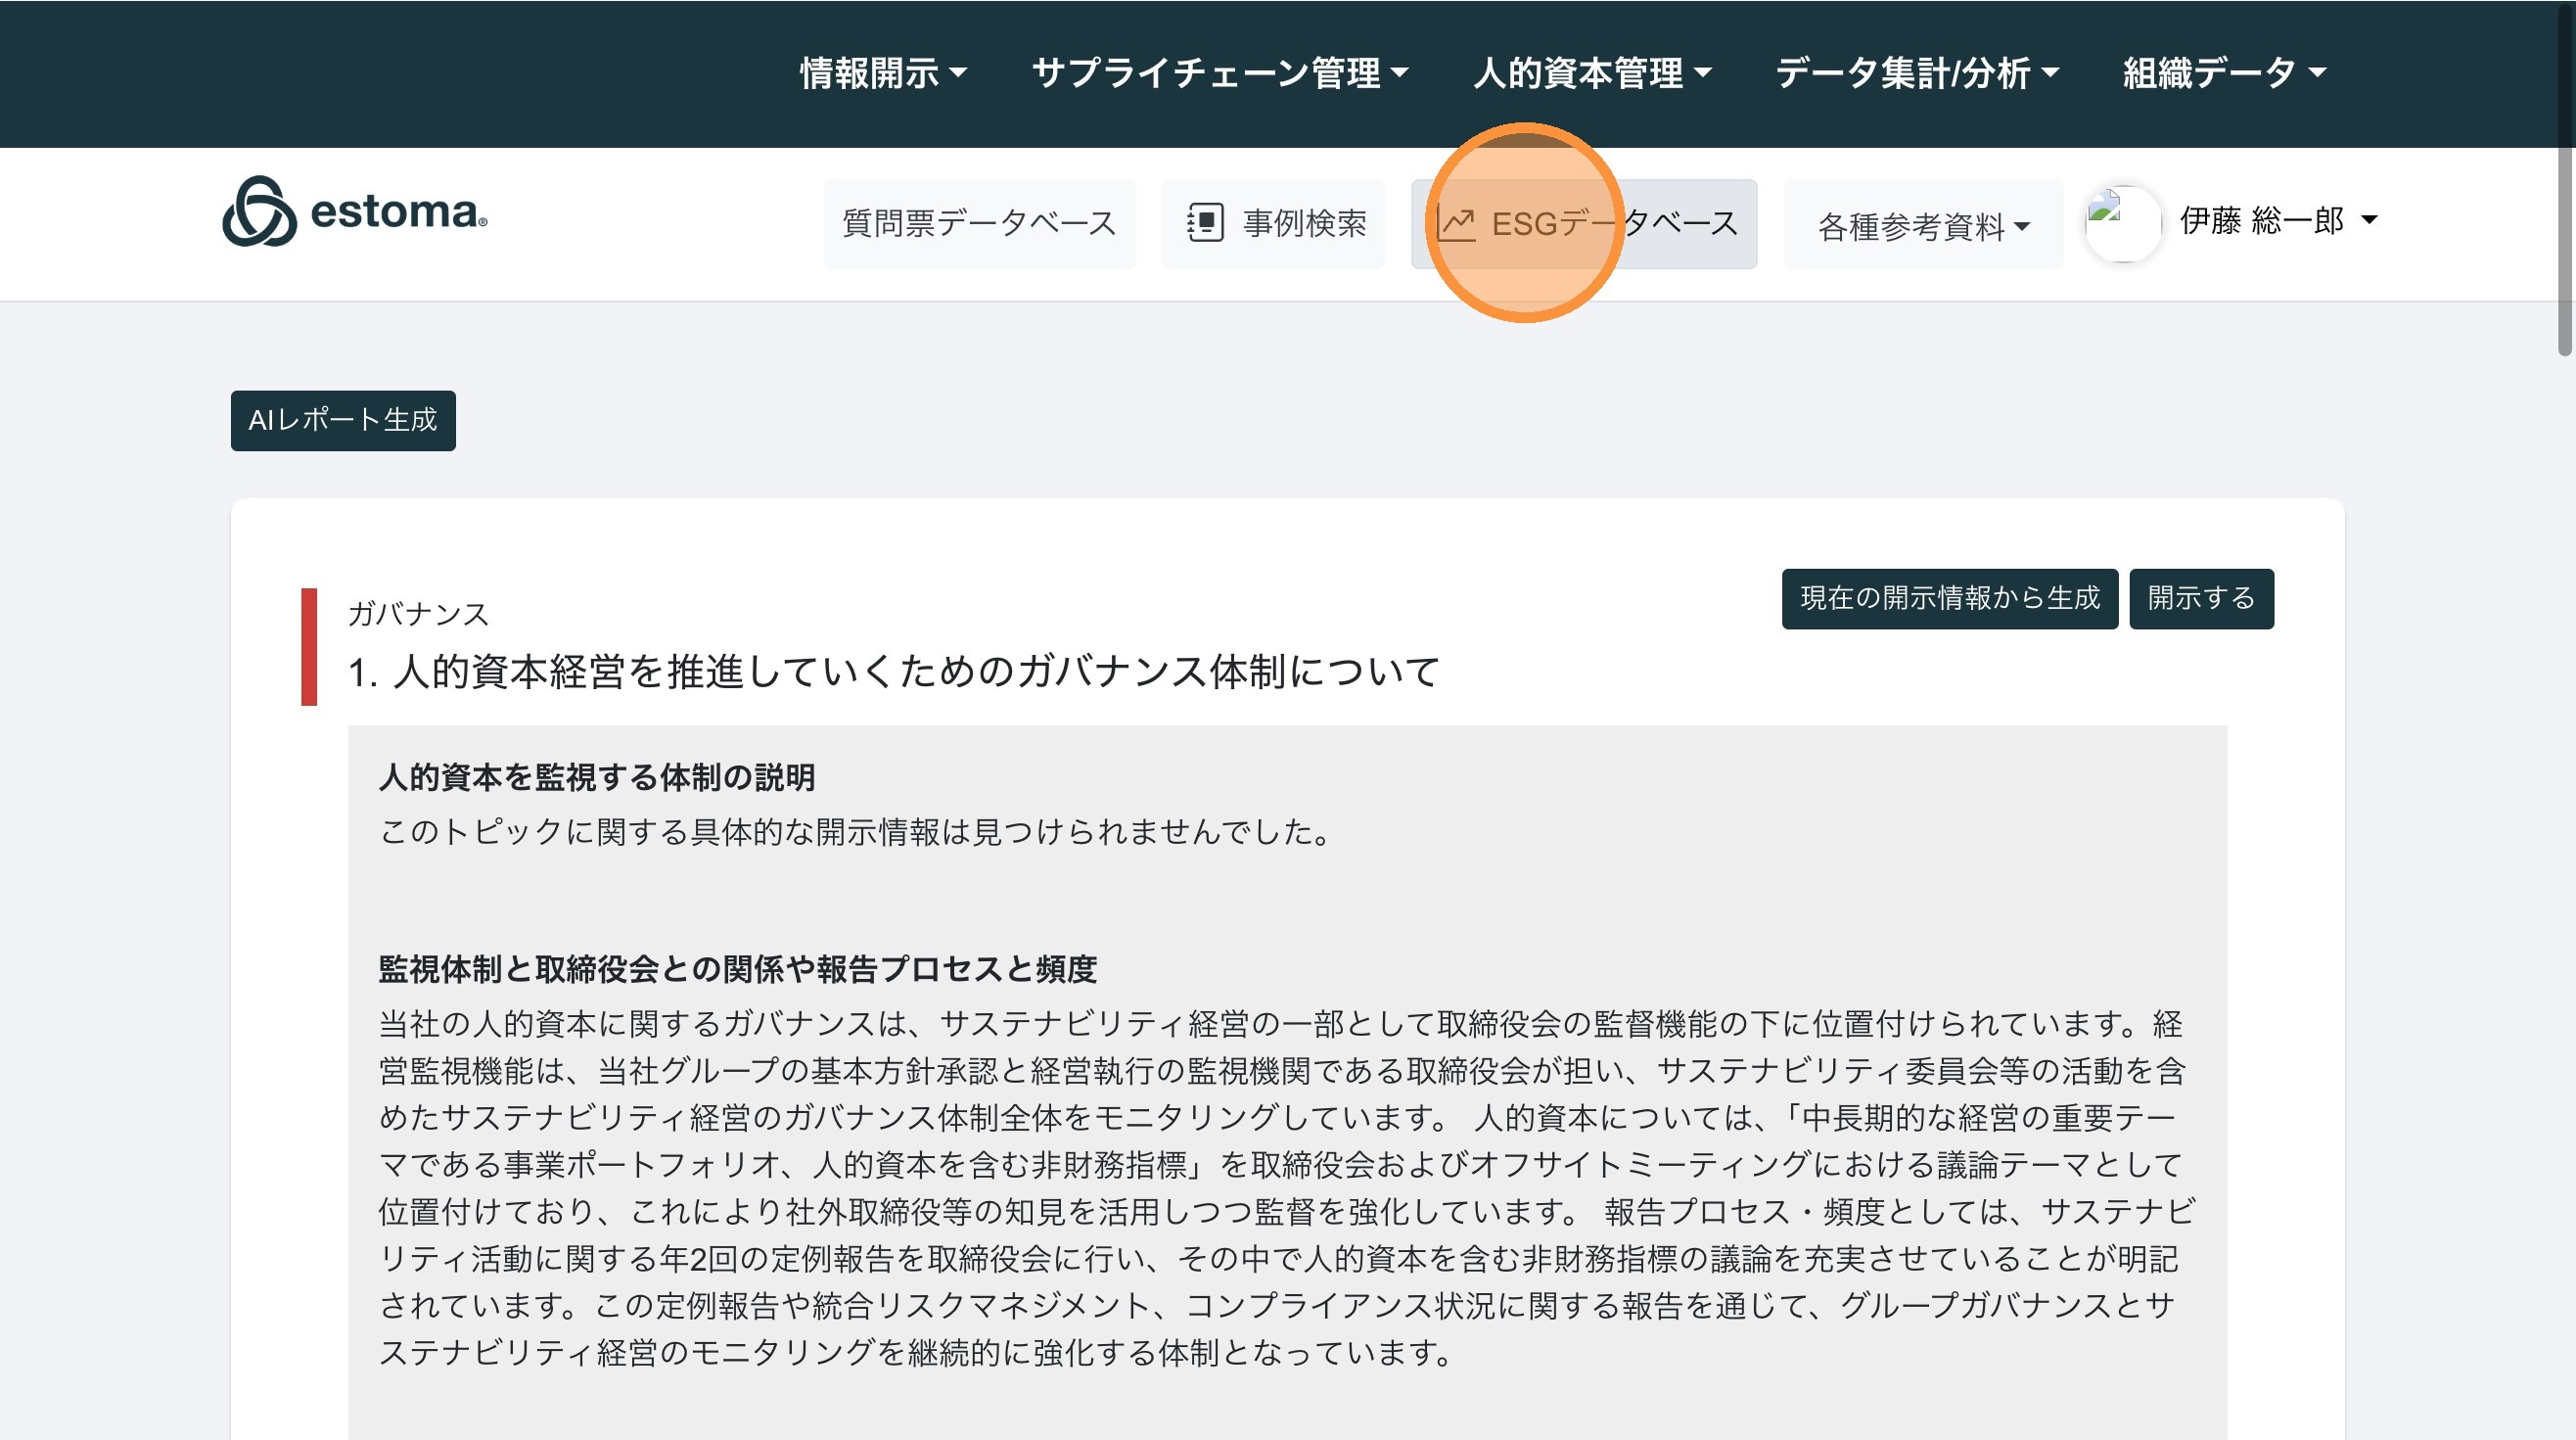This screenshot has height=1440, width=2576.
Task: Expand the 各種参考資料 dropdown
Action: coord(1923,226)
